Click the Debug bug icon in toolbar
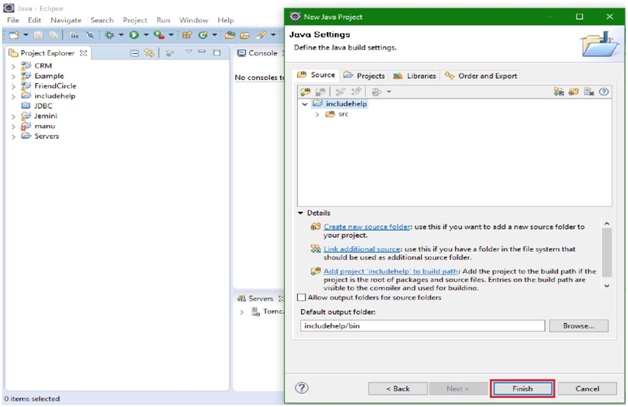The image size is (628, 407). pyautogui.click(x=109, y=35)
